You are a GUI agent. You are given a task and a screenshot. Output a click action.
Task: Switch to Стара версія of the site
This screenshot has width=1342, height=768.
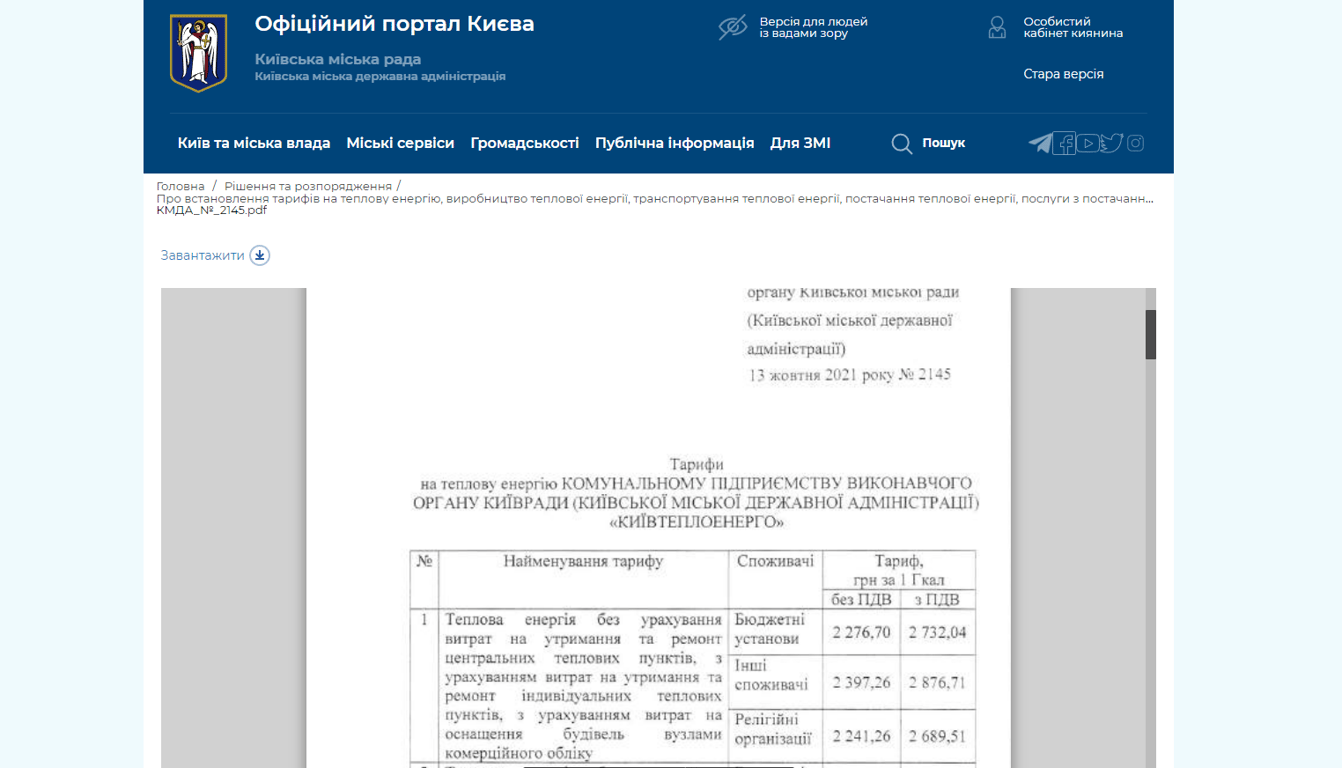pyautogui.click(x=1063, y=74)
